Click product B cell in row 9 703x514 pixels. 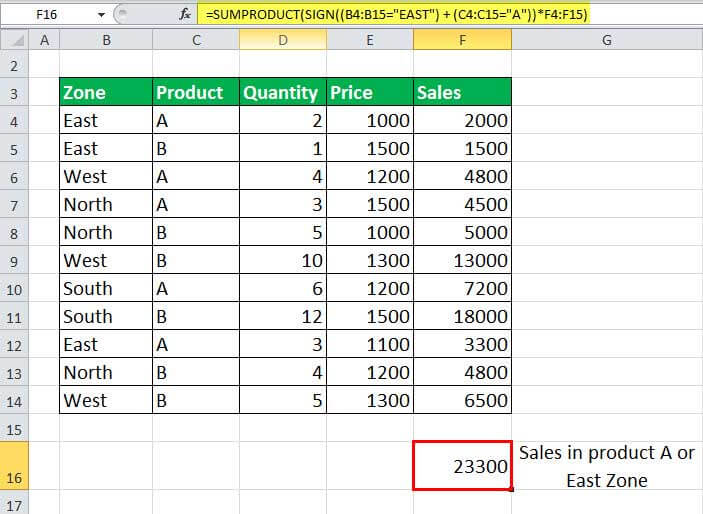pos(196,260)
